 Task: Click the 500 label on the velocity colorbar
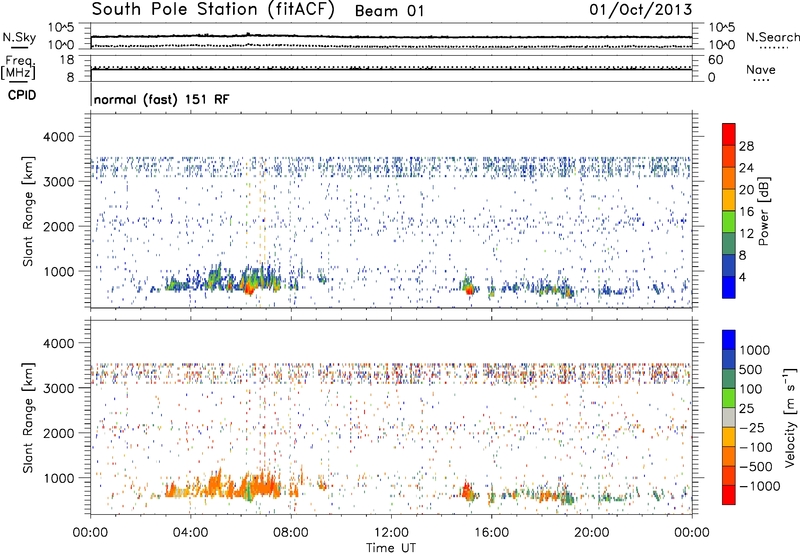click(751, 370)
